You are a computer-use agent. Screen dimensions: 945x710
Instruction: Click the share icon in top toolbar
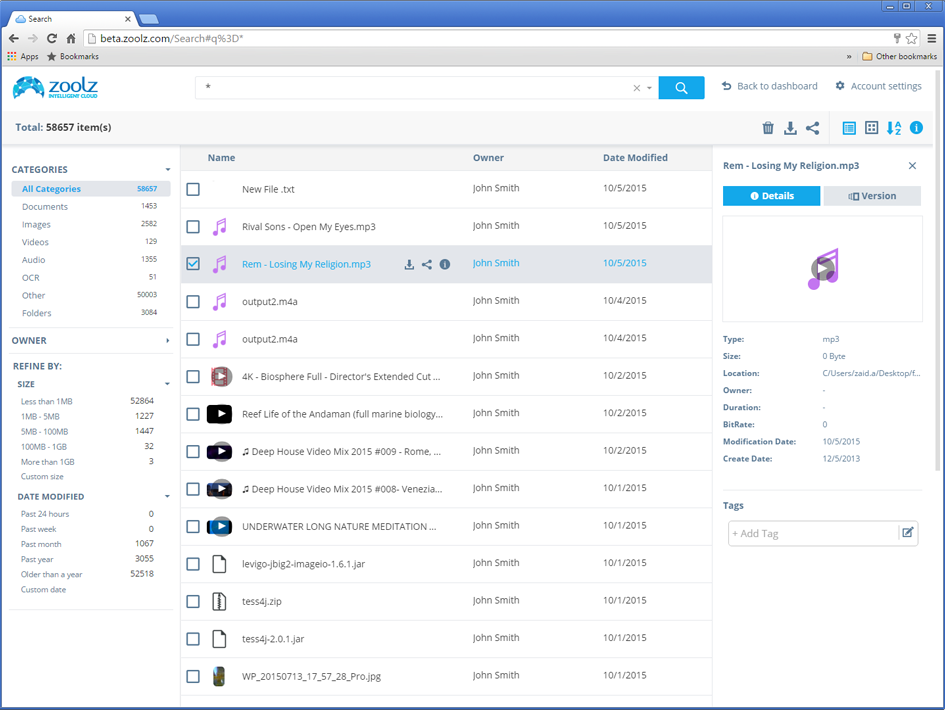pyautogui.click(x=812, y=128)
